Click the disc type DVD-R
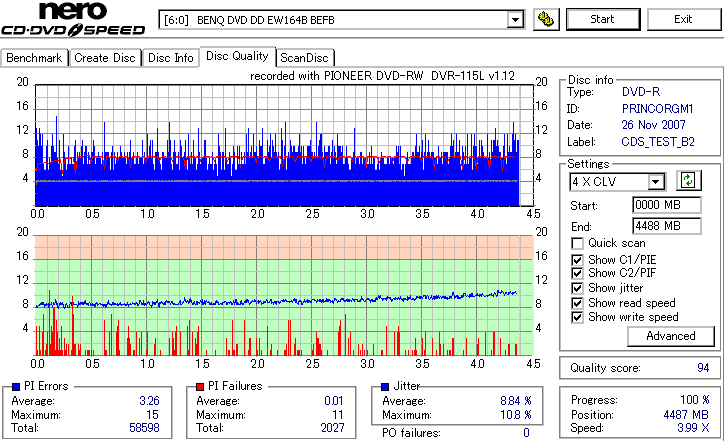This screenshot has width=724, height=441. pyautogui.click(x=641, y=92)
